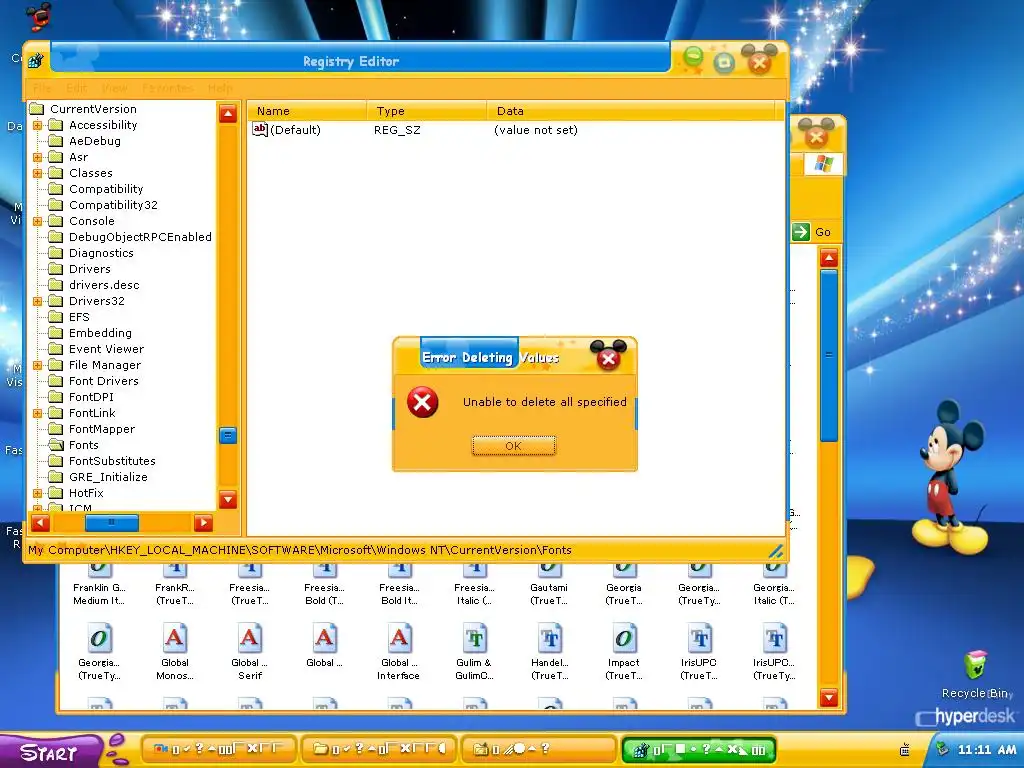1024x768 pixels.
Task: Select the DebugObjectRPCEnabled key
Action: 140,237
